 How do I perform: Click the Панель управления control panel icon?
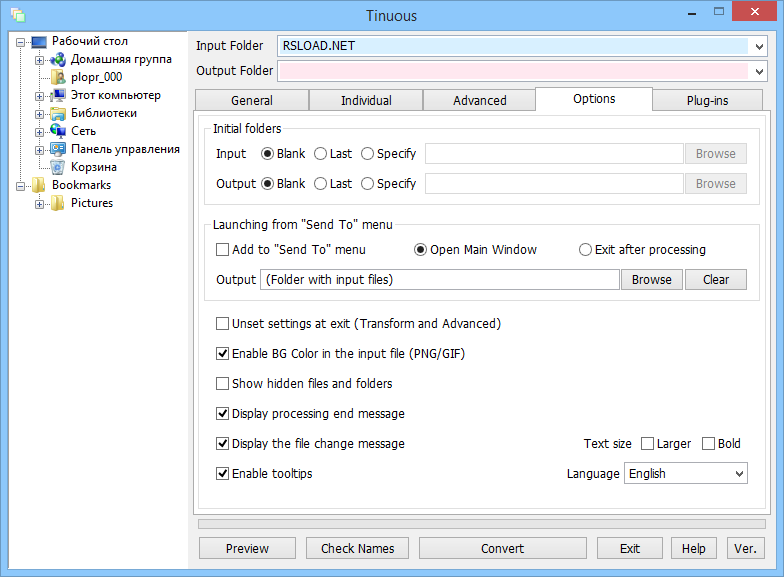[58, 149]
